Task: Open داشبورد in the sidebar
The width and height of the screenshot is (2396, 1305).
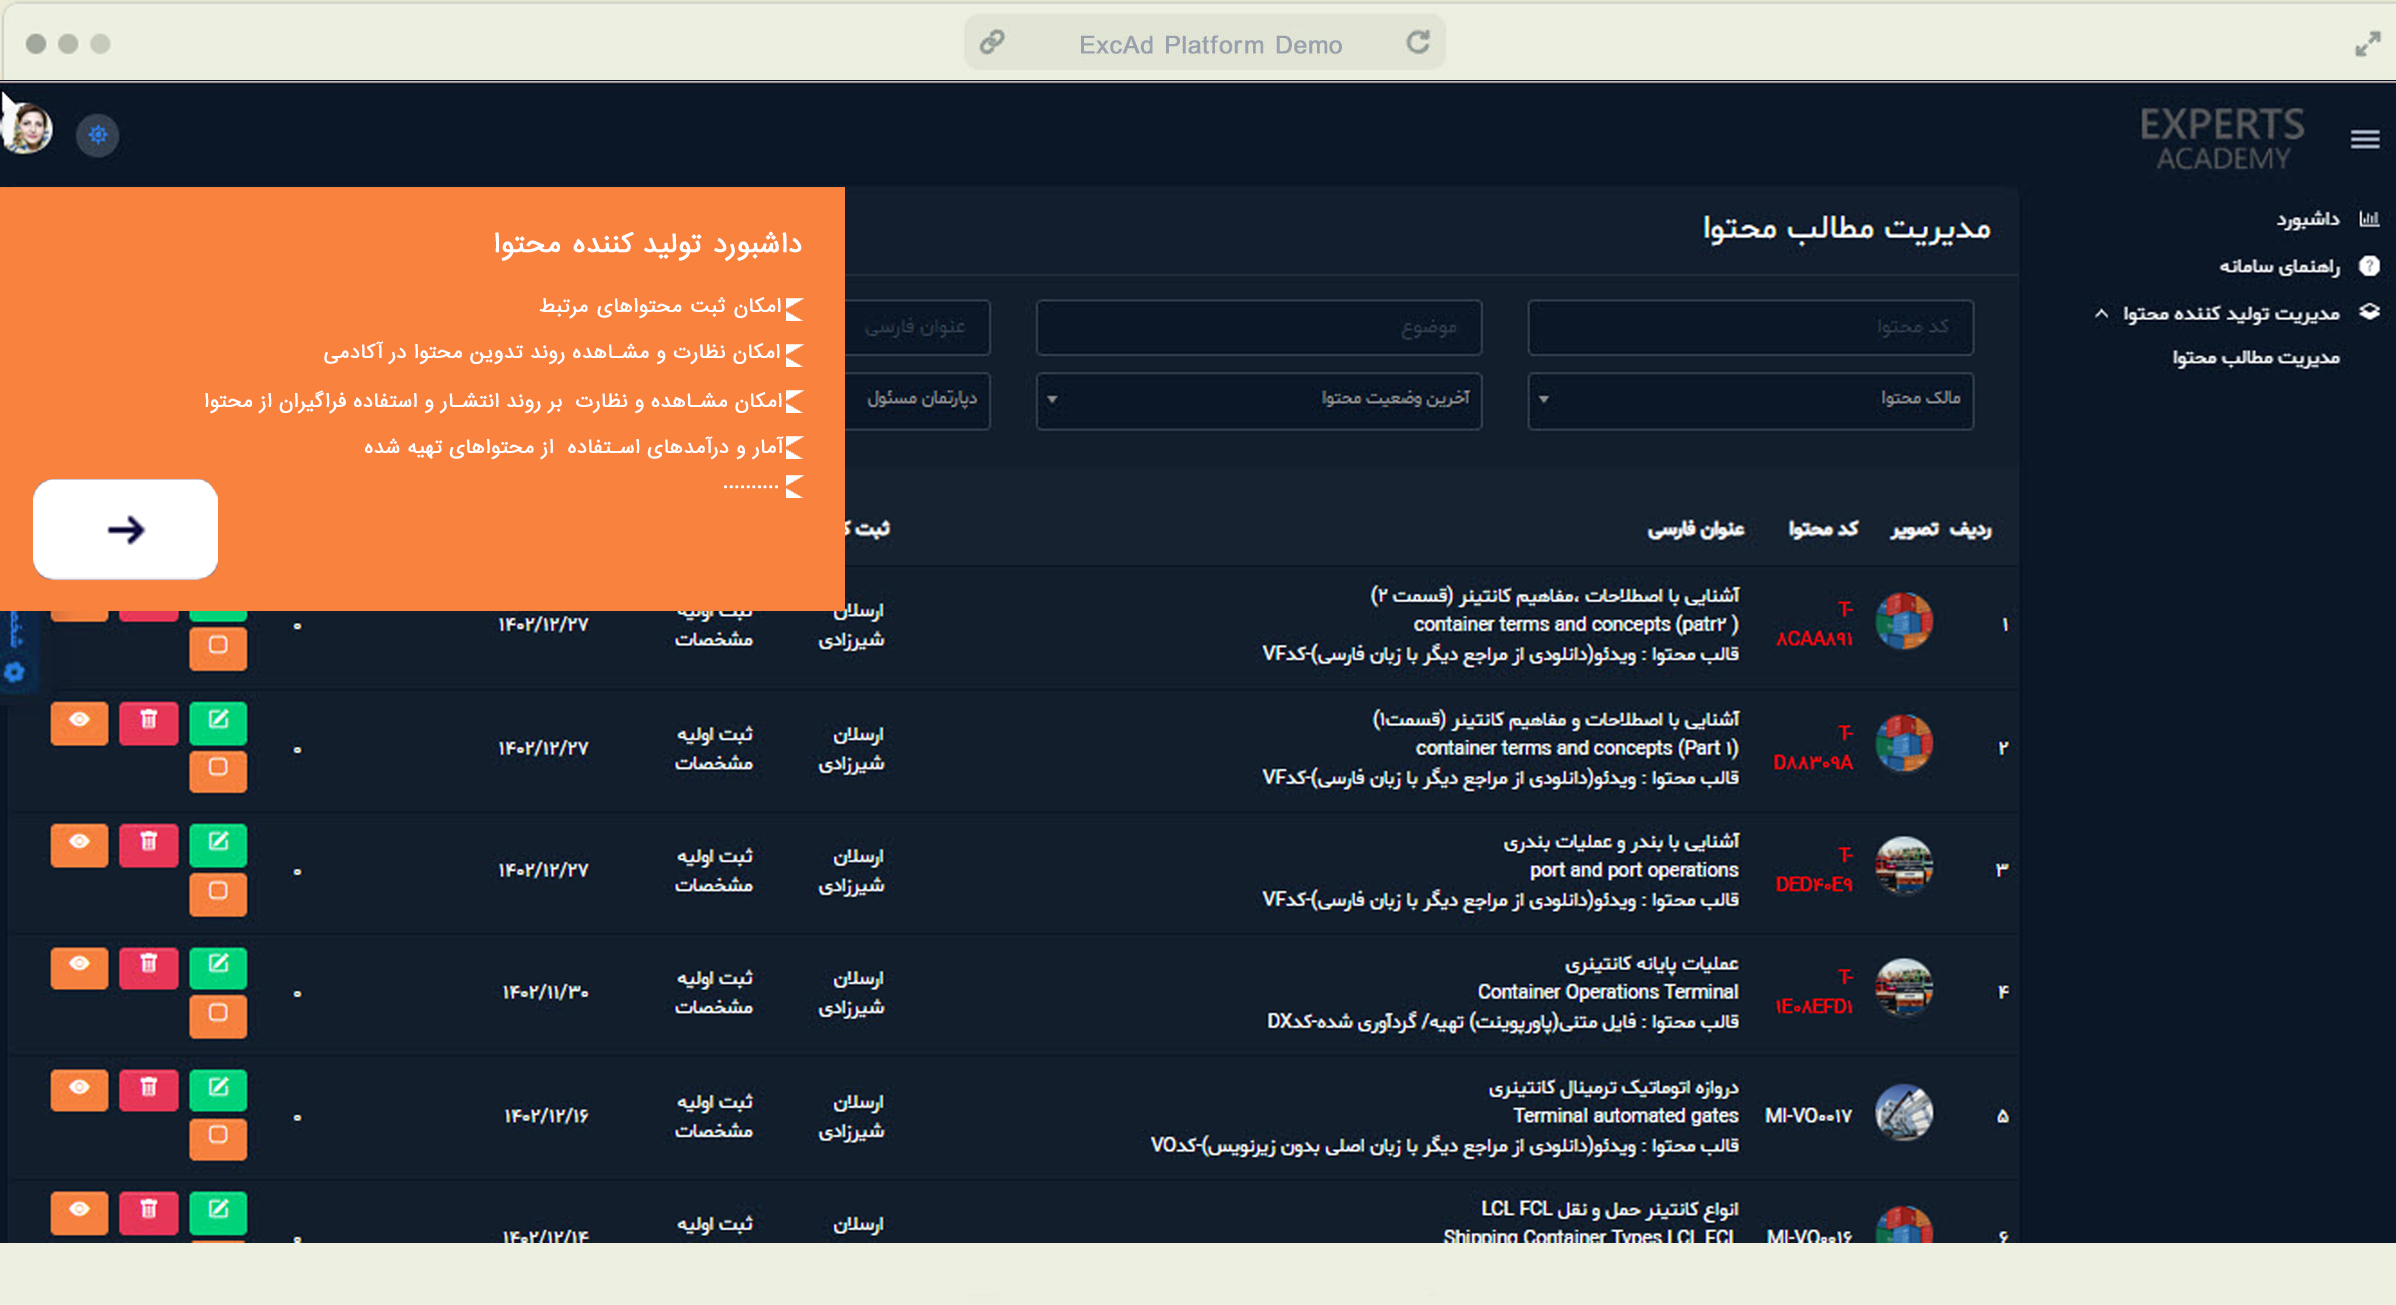Action: coord(2308,219)
